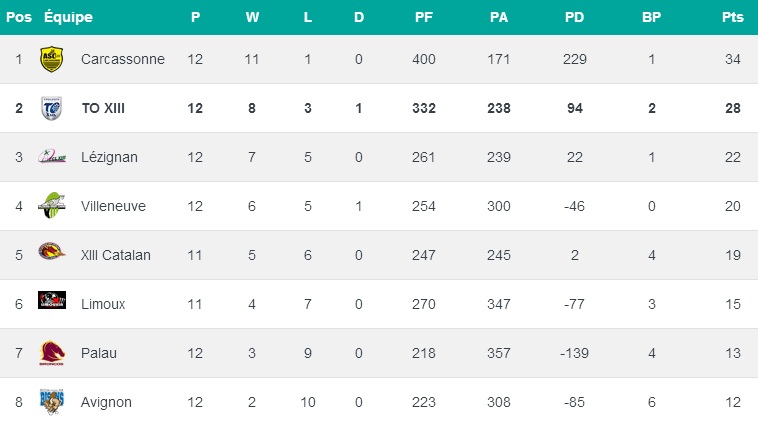Click the Limoux team logo
Viewport: 758px width, 426px height.
coord(51,303)
